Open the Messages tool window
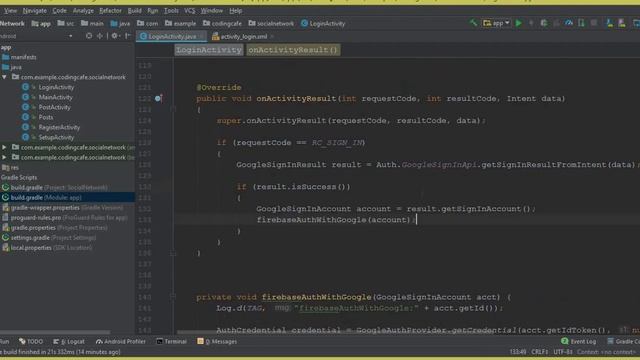The width and height of the screenshot is (640, 360). click(217, 342)
